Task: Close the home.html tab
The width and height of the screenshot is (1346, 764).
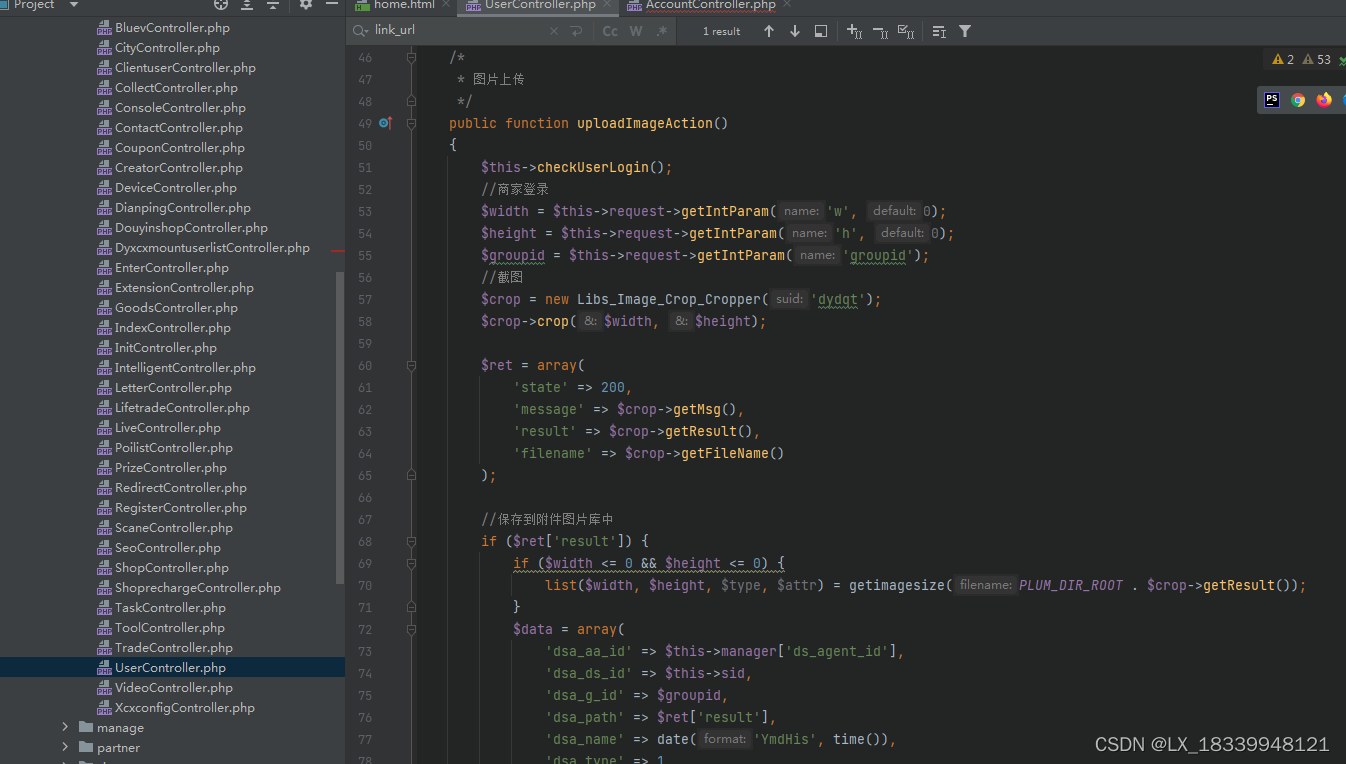Action: pos(447,5)
